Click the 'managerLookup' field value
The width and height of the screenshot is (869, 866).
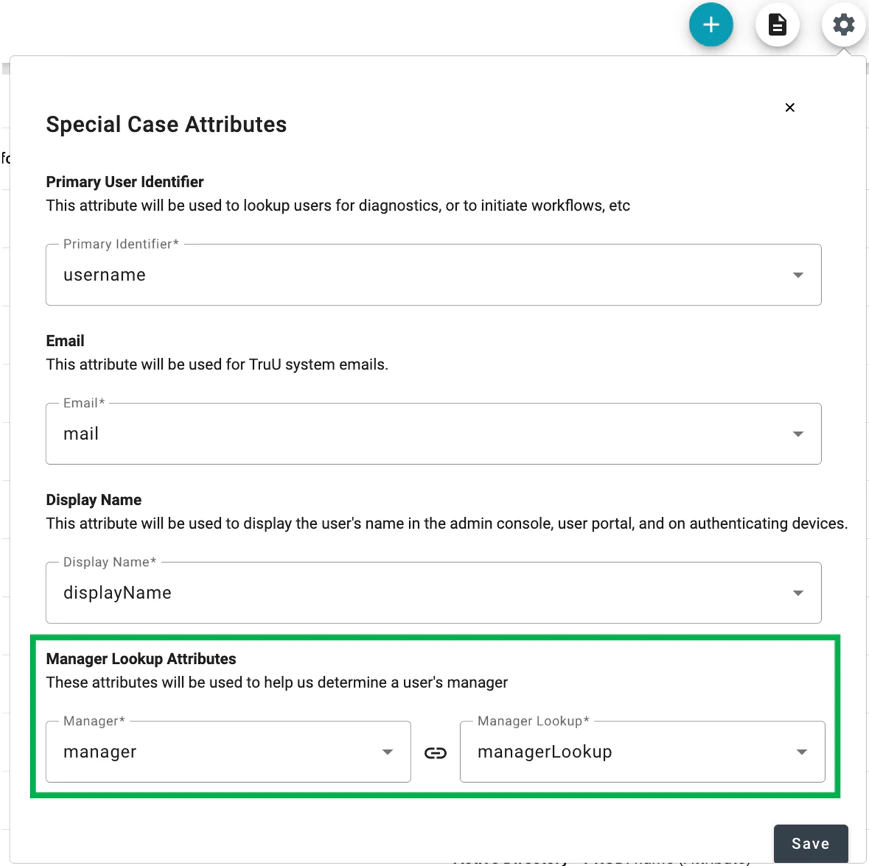544,752
